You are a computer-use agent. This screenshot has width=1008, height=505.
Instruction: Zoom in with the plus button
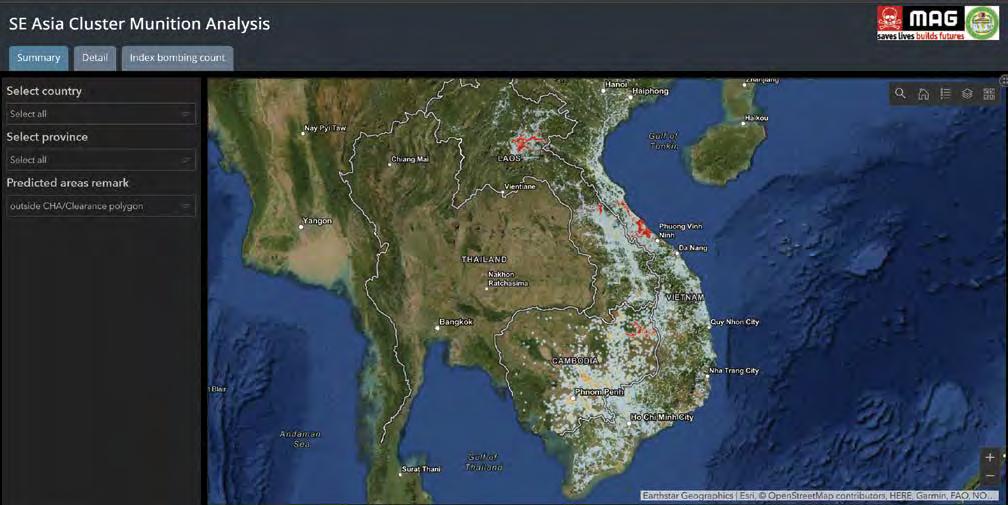click(990, 457)
